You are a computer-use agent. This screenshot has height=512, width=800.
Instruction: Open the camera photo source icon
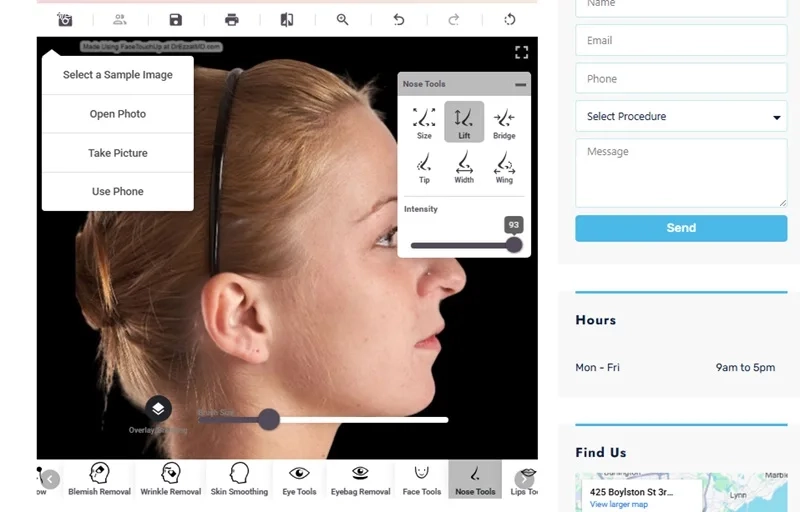[x=65, y=19]
